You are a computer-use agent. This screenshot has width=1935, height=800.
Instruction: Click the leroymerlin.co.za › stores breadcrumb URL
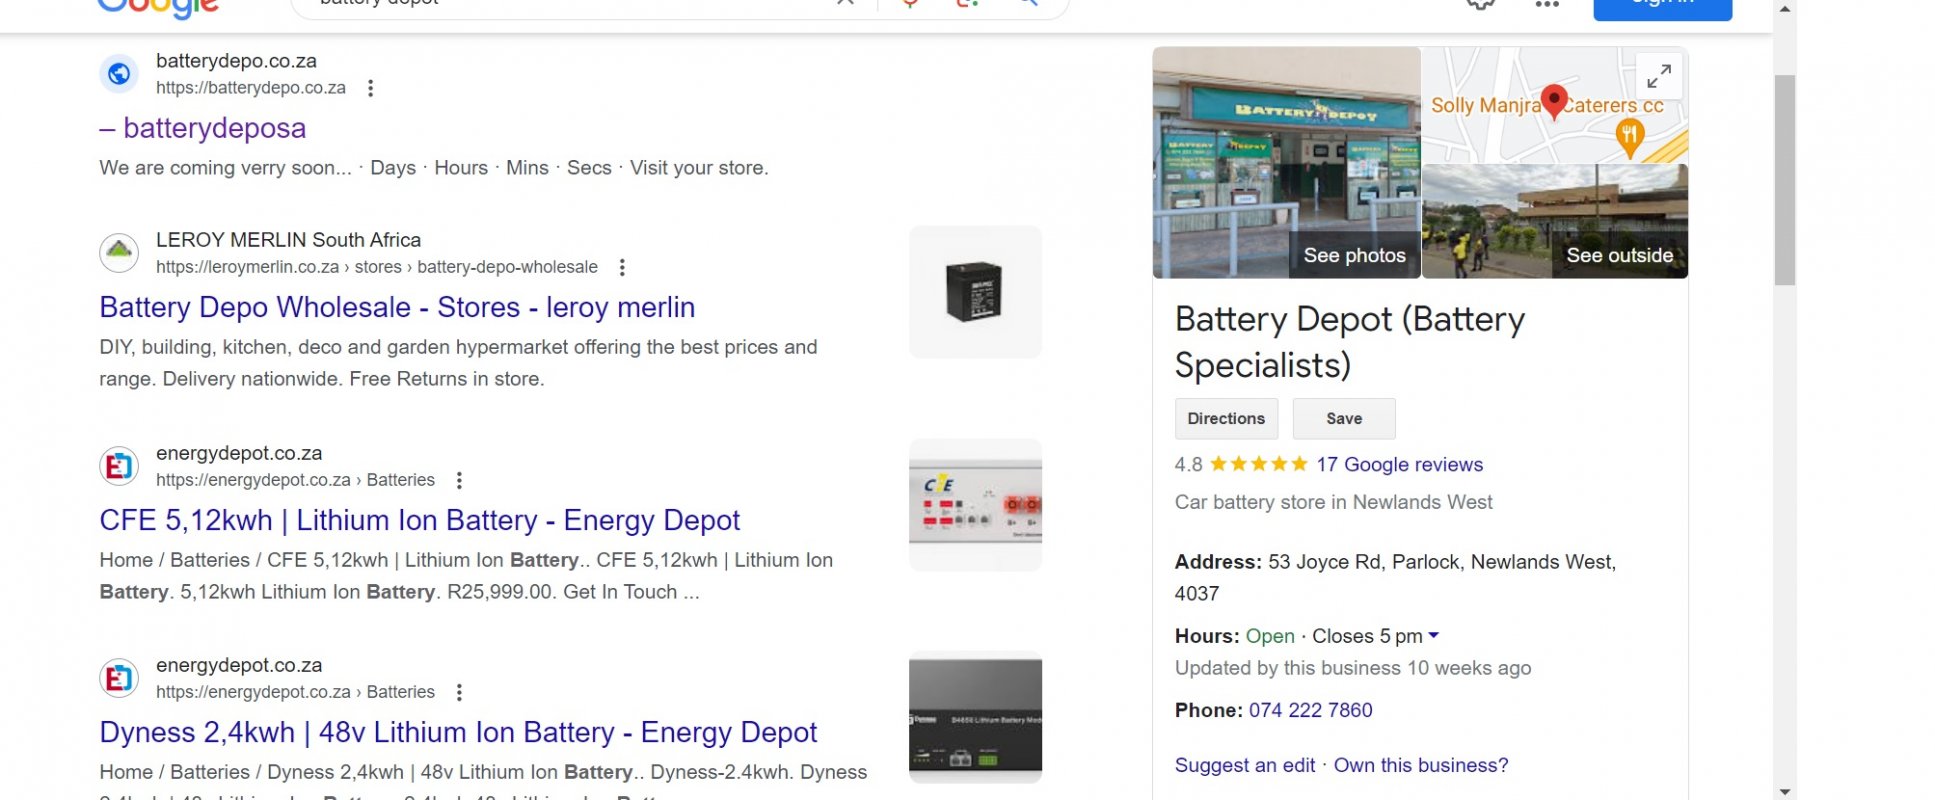pos(377,267)
